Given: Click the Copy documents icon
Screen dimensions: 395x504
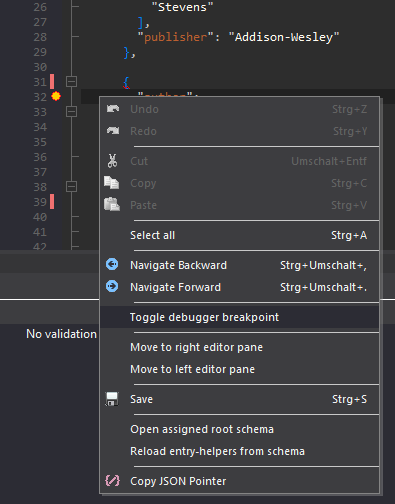Looking at the screenshot, I should click(x=112, y=183).
